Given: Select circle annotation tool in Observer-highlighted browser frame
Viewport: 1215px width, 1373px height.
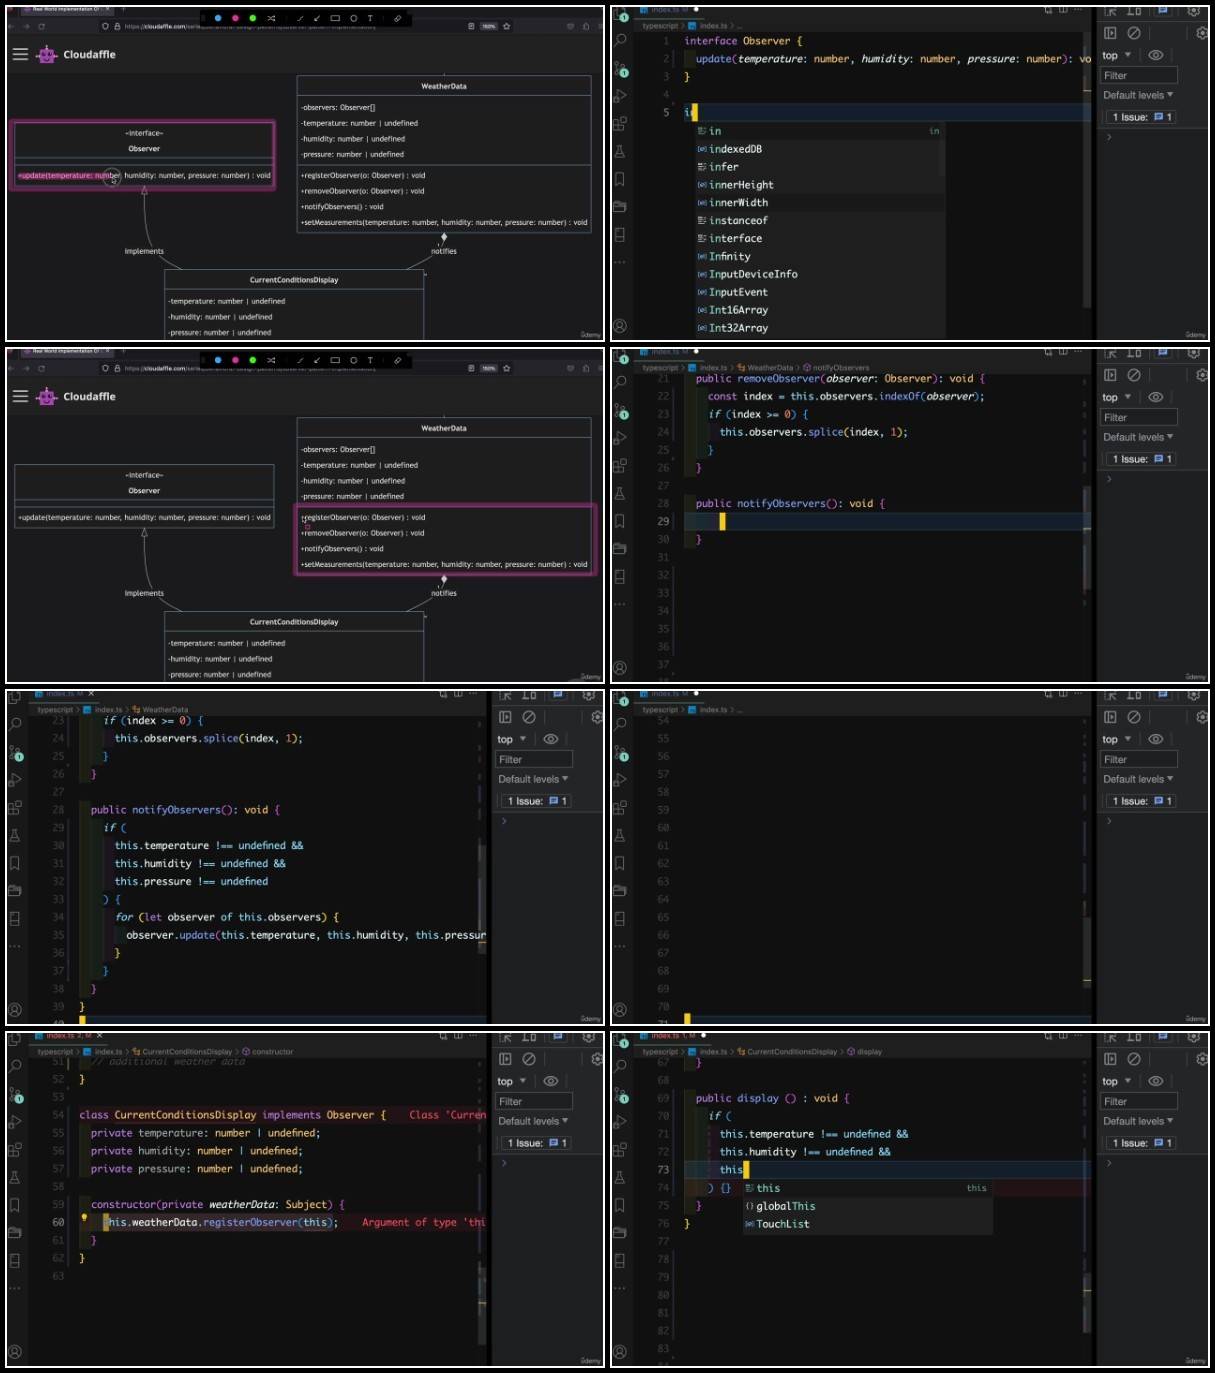Looking at the screenshot, I should 353,18.
